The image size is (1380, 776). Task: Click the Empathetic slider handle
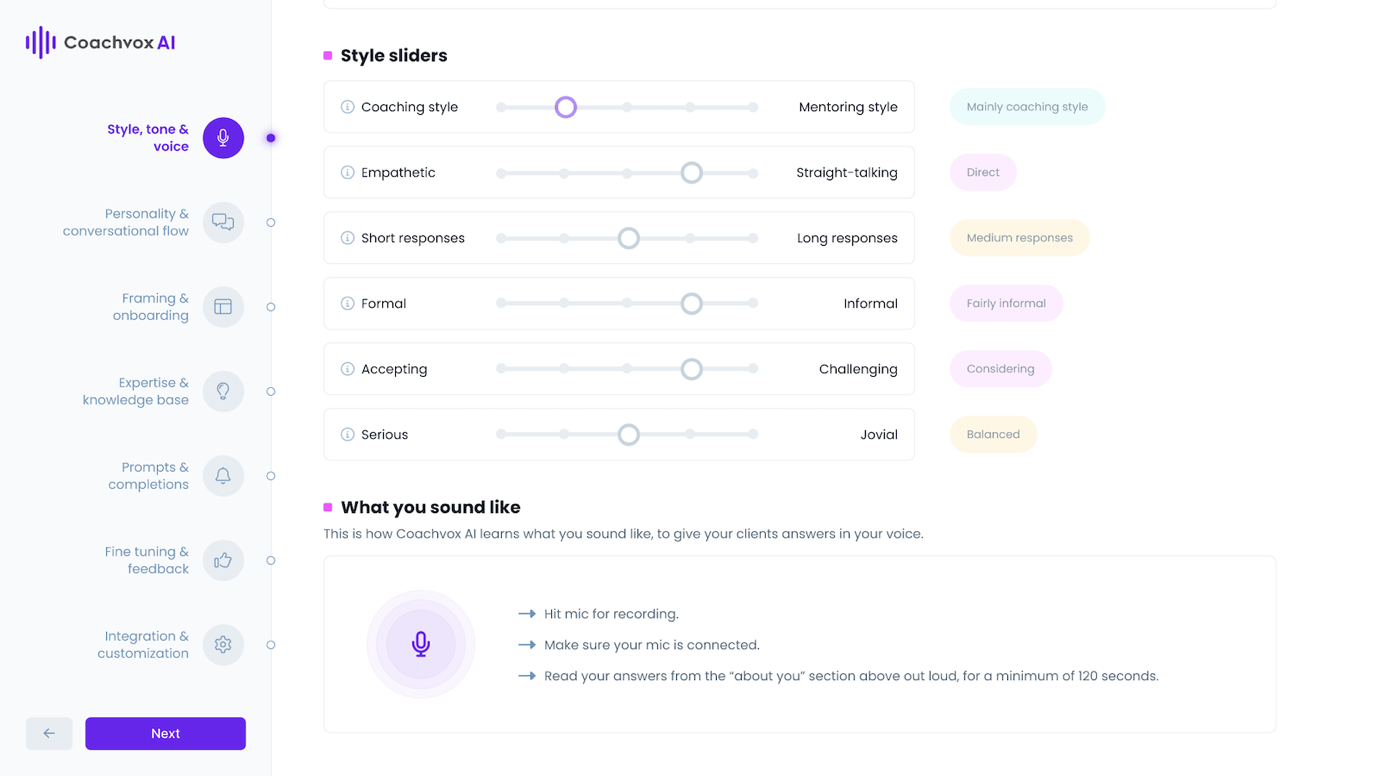[x=691, y=172]
